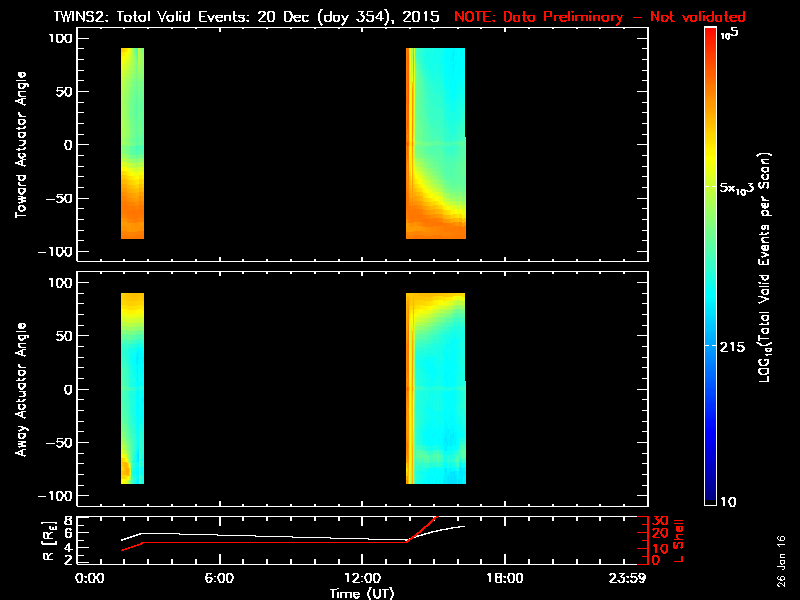Click the plot title "TWINS2: Total Valid Events"
Screen dimensions: 800x600
(x=152, y=17)
